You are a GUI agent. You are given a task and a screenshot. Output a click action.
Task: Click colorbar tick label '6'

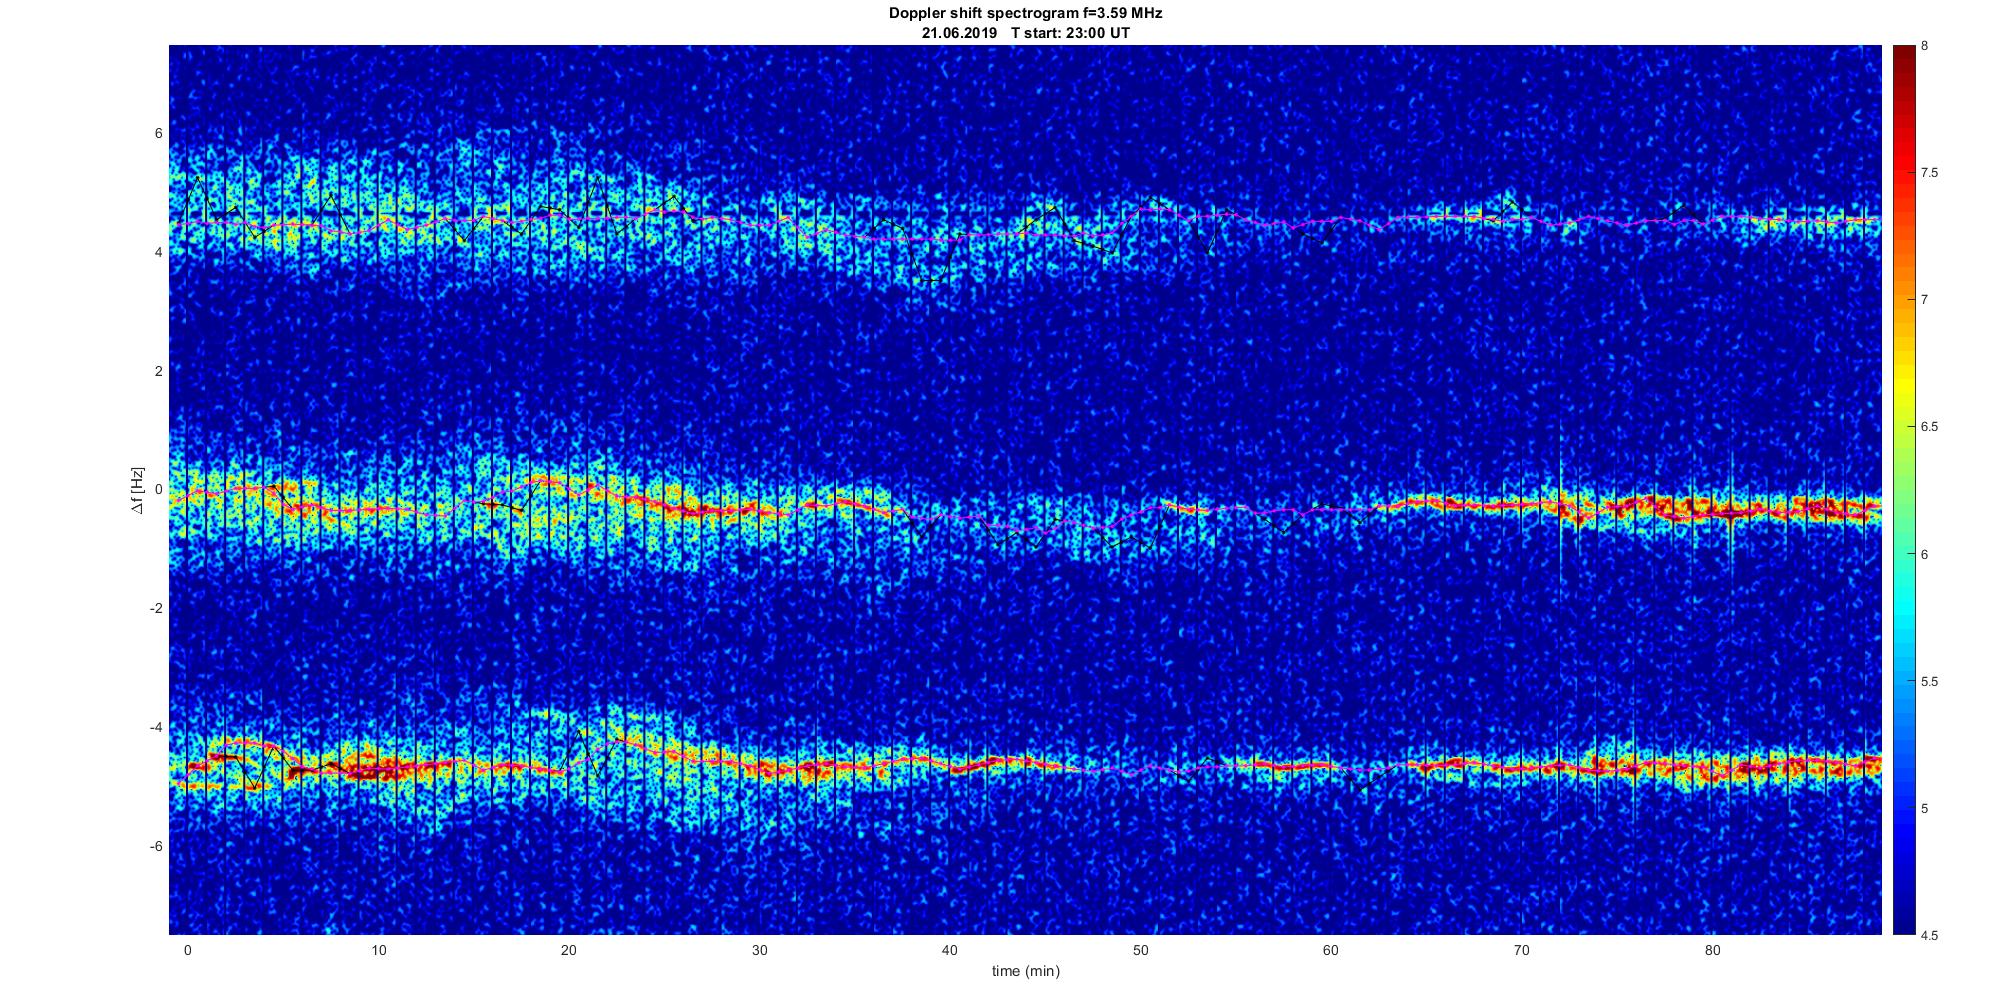coord(1925,554)
